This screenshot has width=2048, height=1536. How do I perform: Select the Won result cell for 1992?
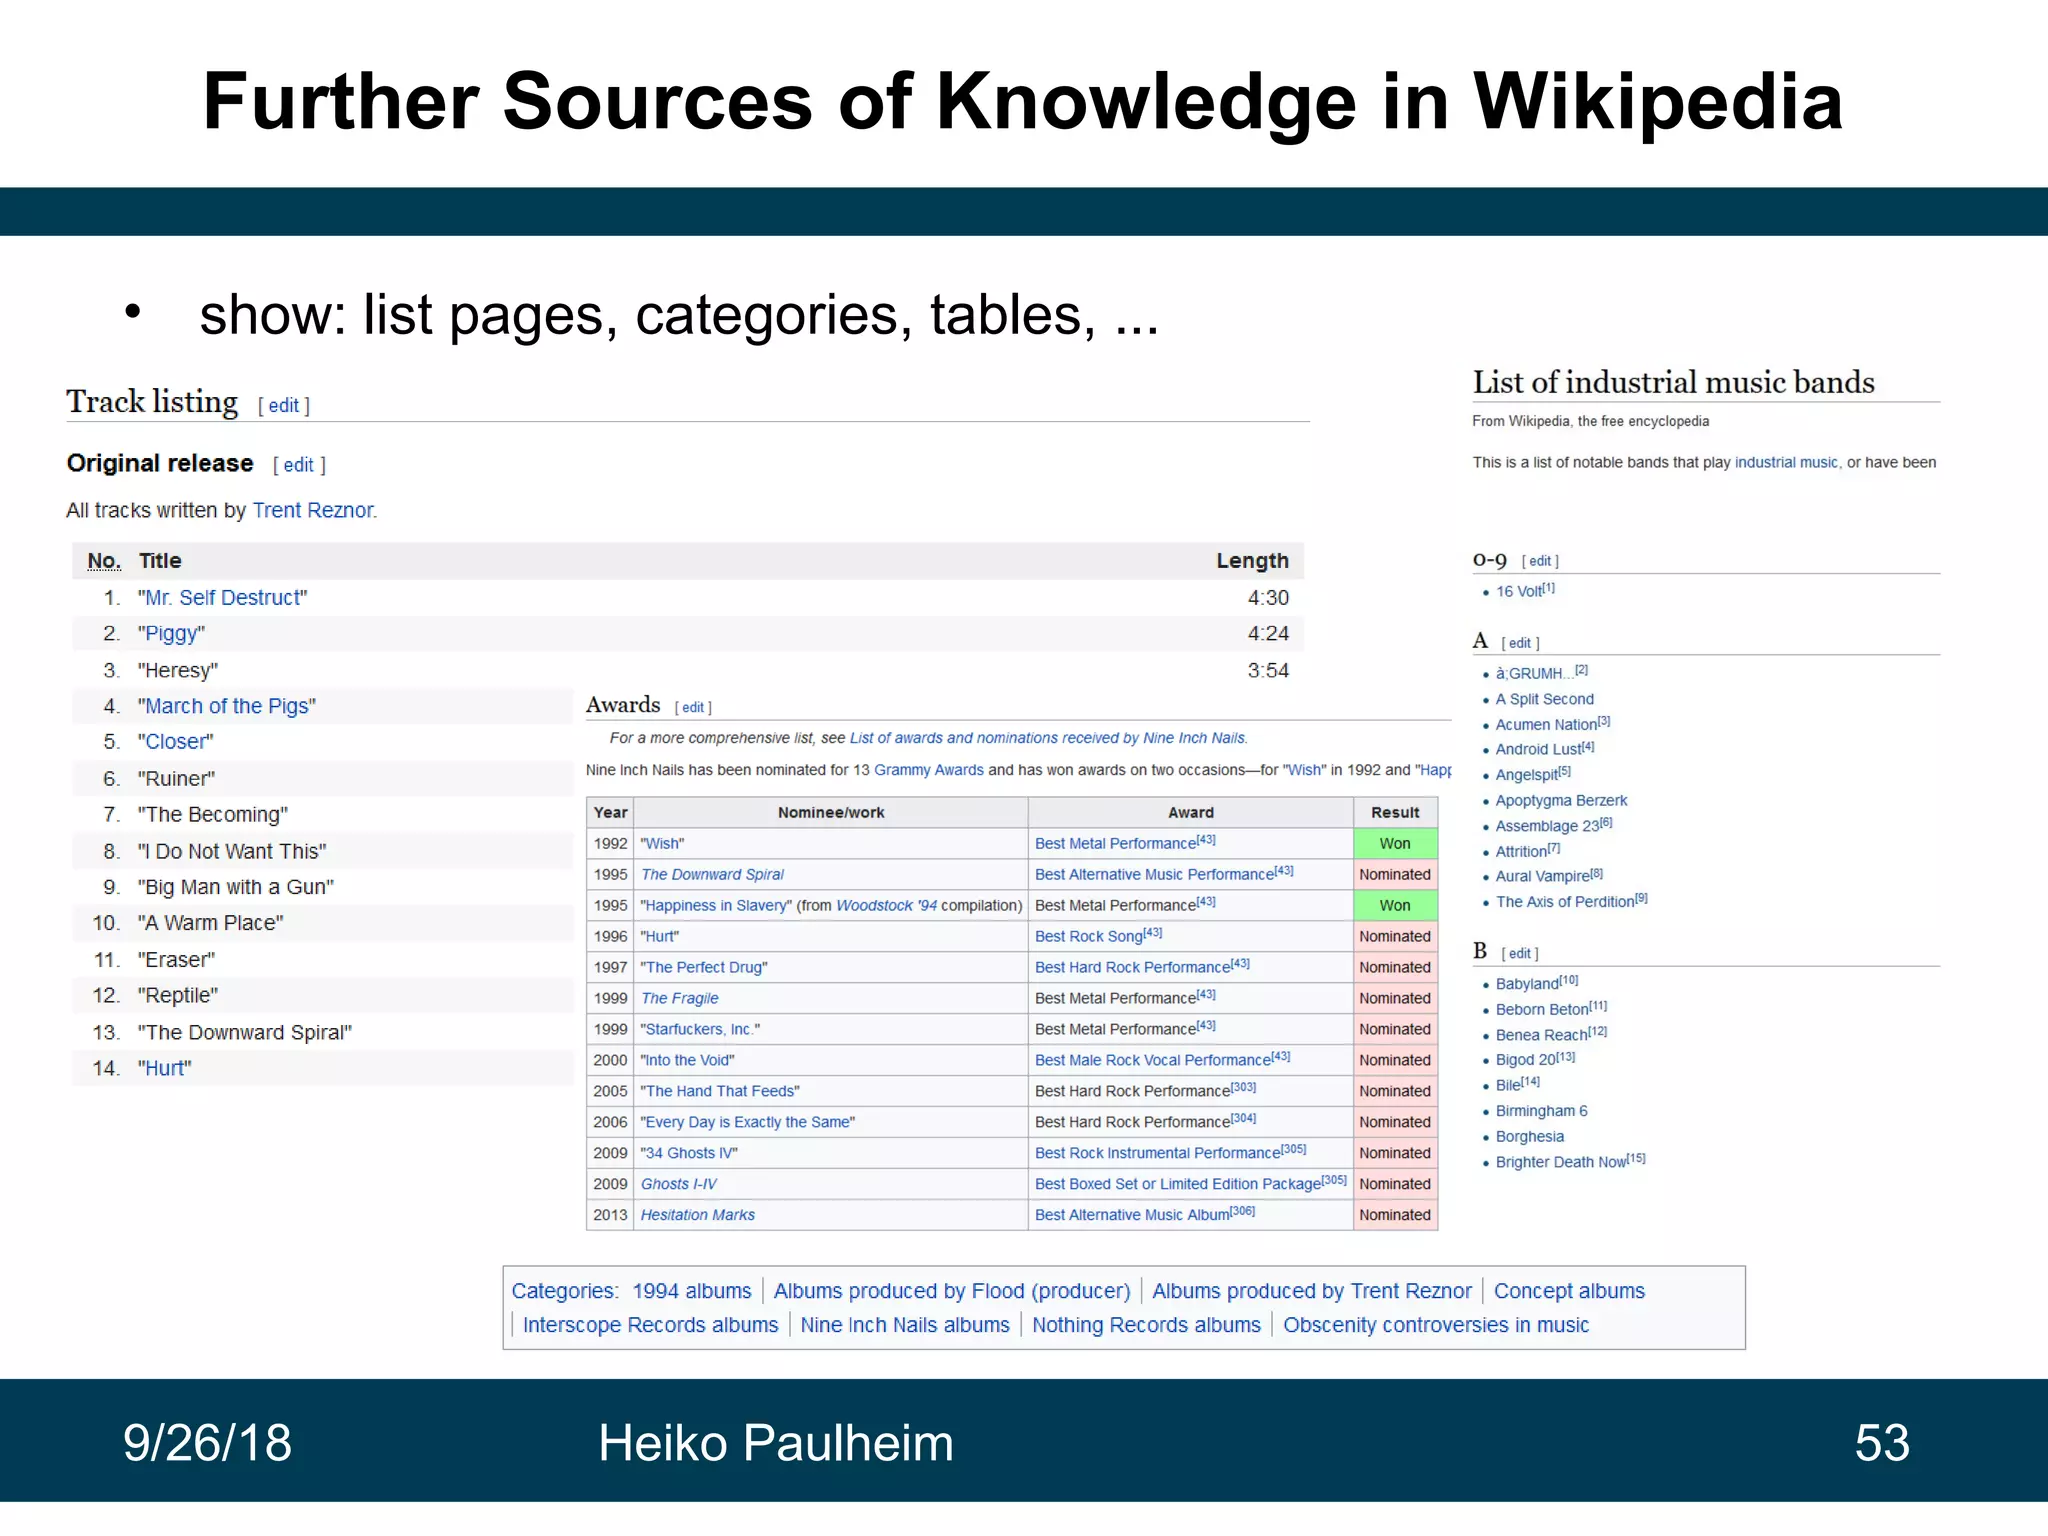pyautogui.click(x=1395, y=844)
